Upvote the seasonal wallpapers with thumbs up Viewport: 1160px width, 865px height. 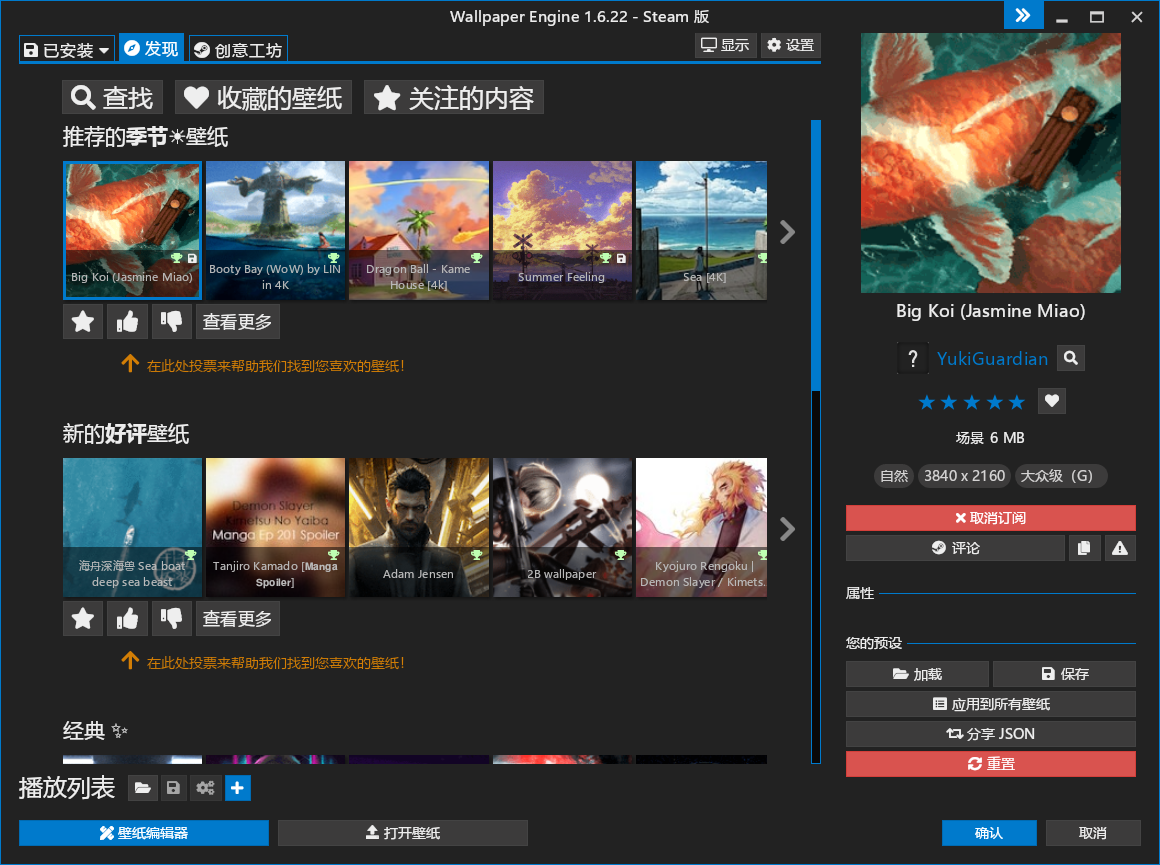[x=126, y=321]
